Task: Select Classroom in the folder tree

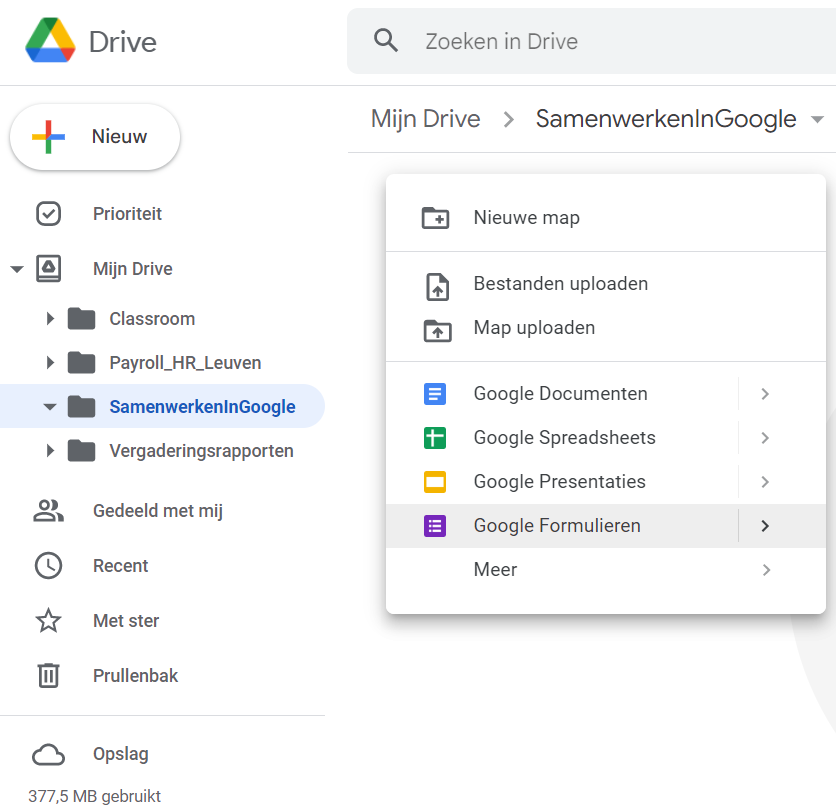Action: tap(152, 319)
